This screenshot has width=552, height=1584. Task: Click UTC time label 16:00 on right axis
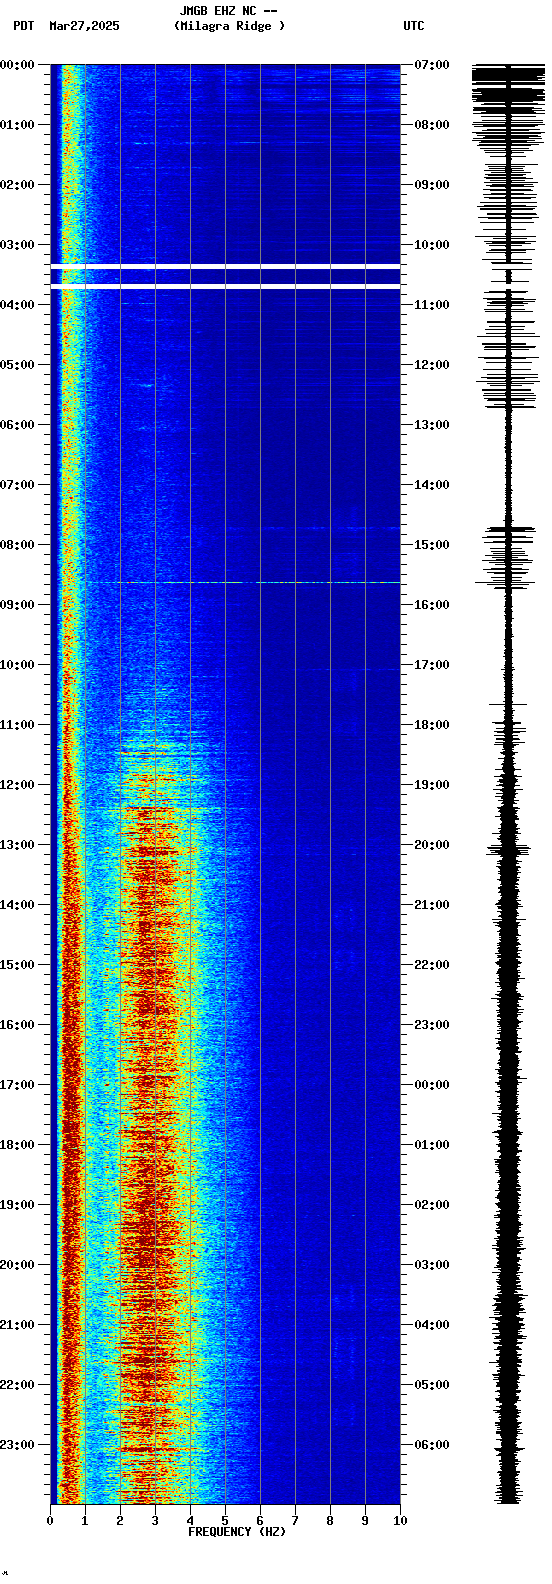coord(432,605)
